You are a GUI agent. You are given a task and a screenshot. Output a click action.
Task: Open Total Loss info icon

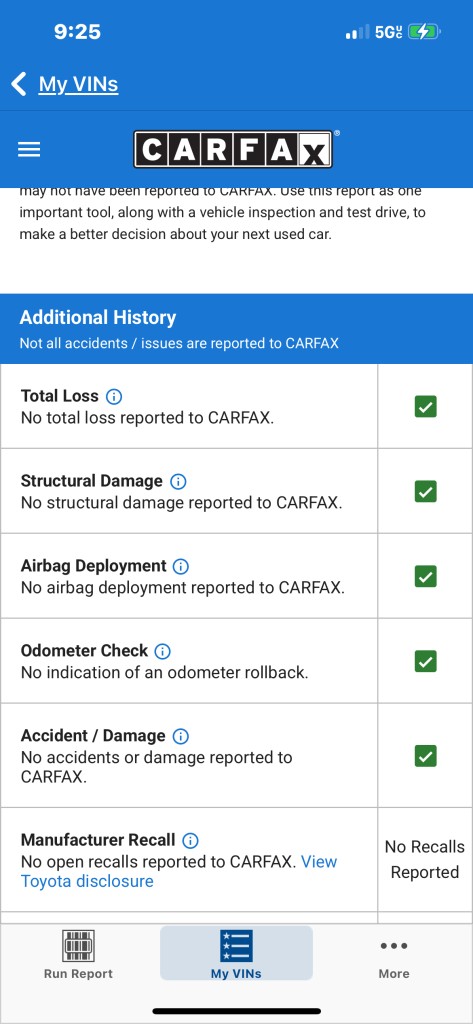(x=114, y=396)
